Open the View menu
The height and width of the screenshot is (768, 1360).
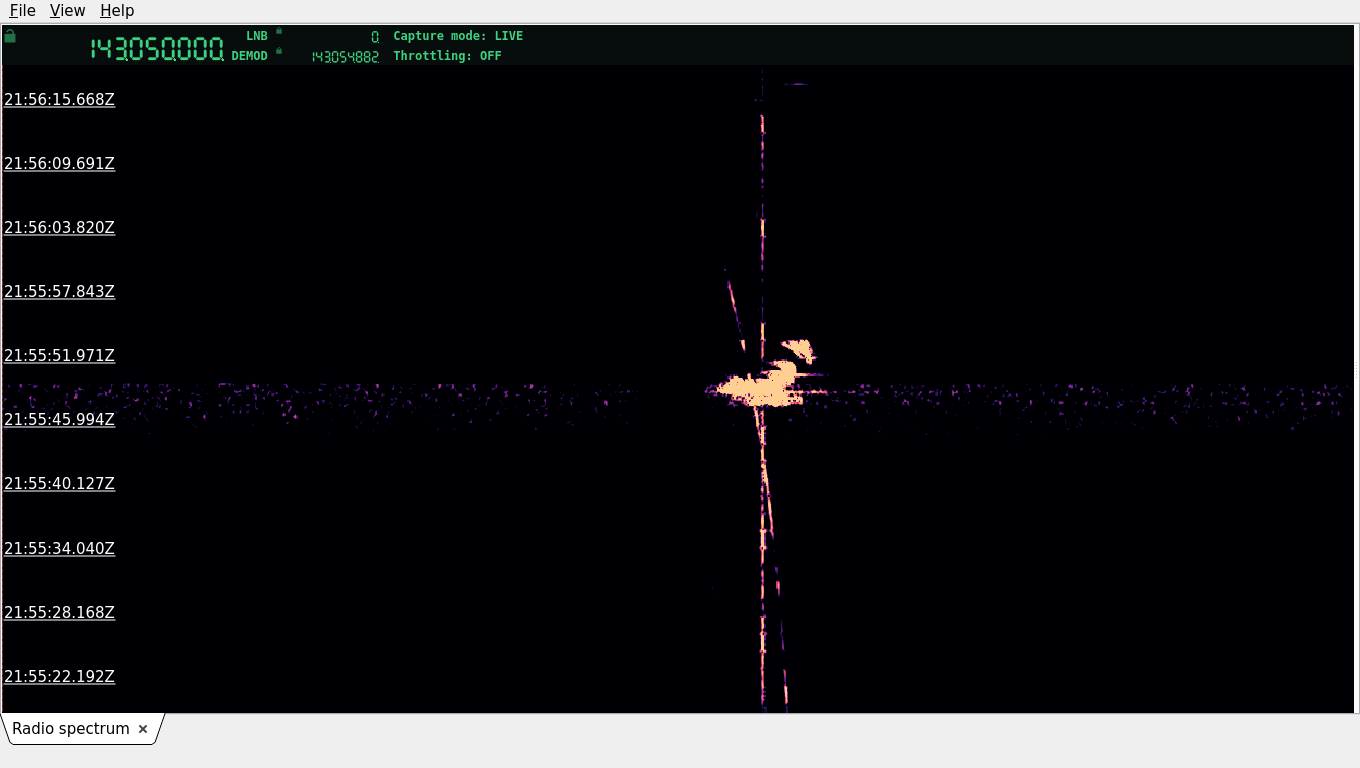click(x=67, y=10)
